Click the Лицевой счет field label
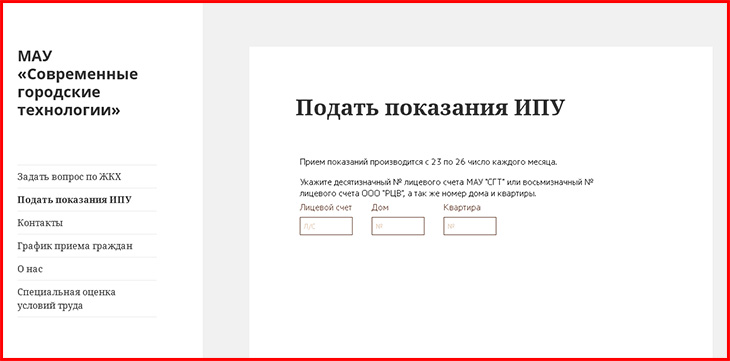The width and height of the screenshot is (730, 361). (x=325, y=208)
